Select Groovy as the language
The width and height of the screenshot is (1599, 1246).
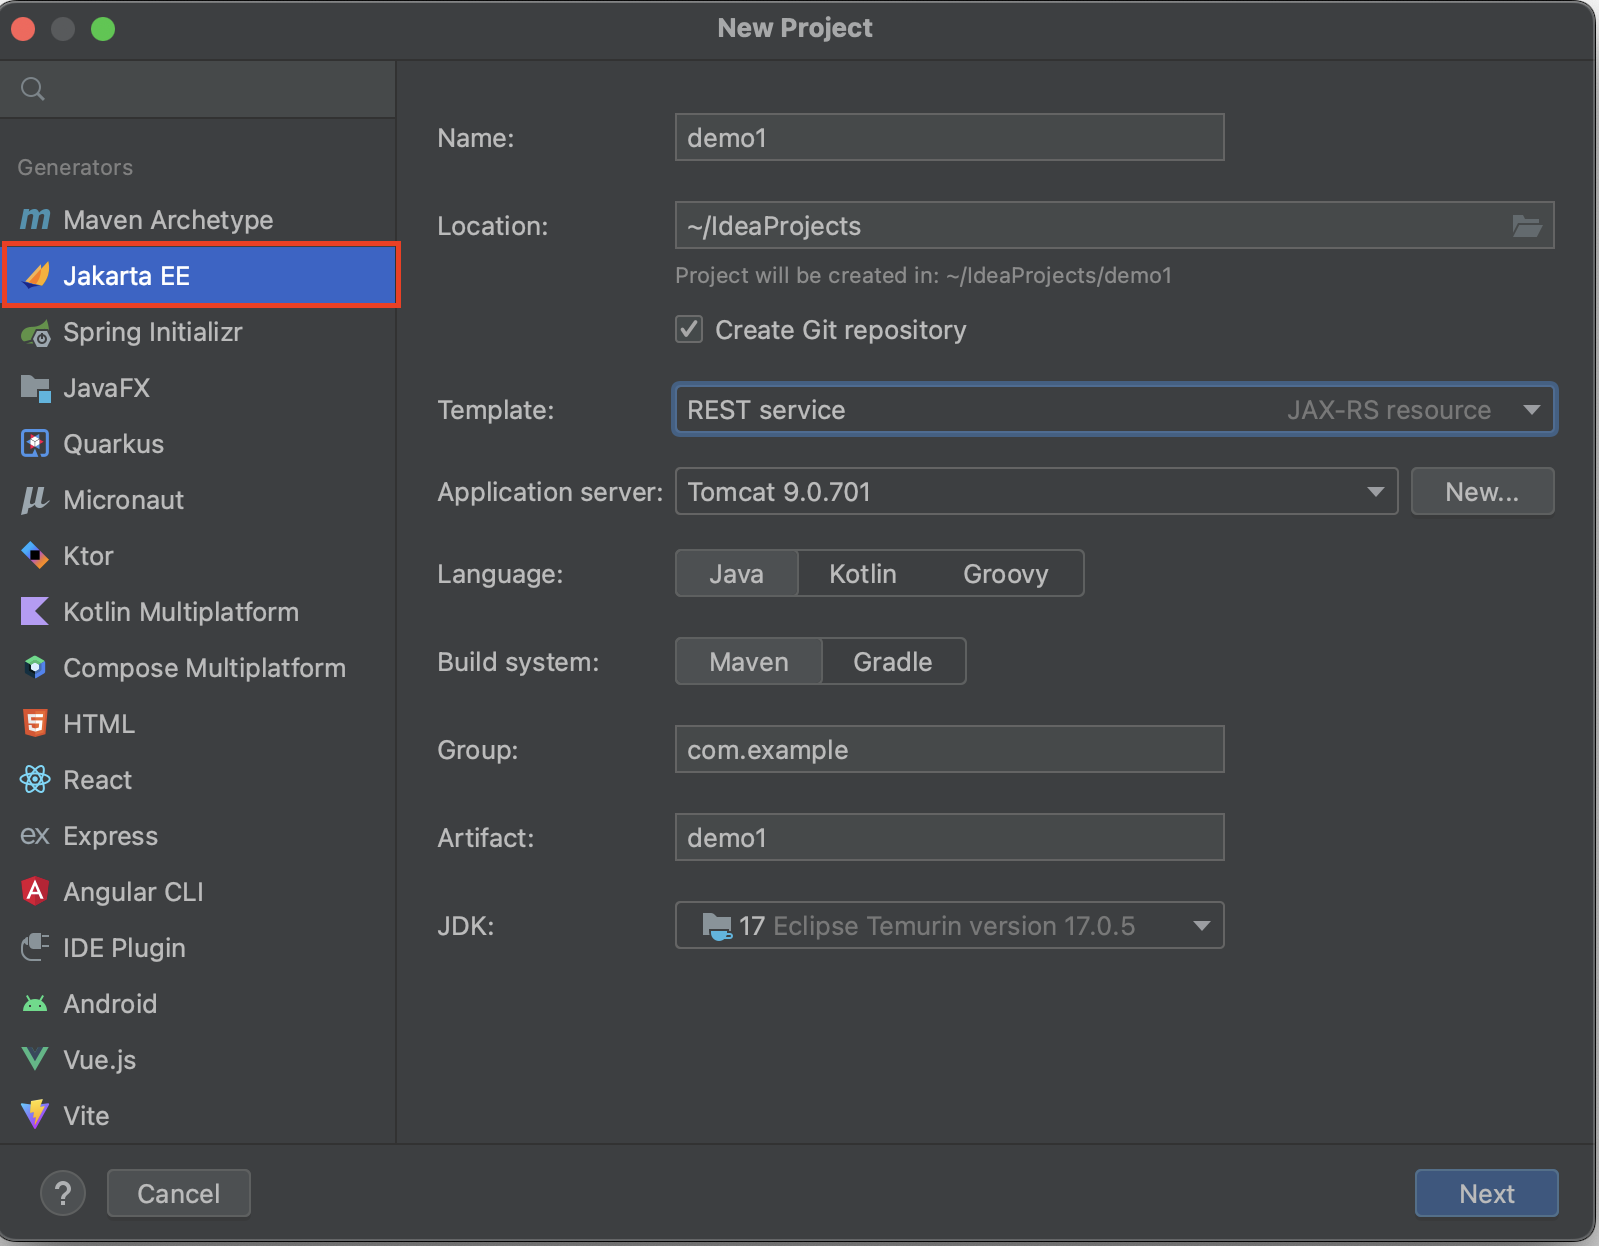[x=1006, y=574]
